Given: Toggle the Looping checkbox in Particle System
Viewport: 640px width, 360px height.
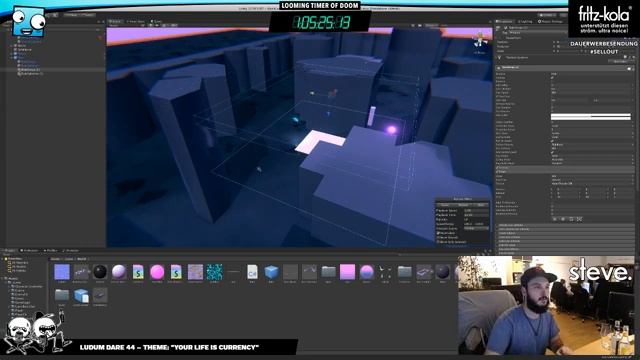Looking at the screenshot, I should [553, 78].
